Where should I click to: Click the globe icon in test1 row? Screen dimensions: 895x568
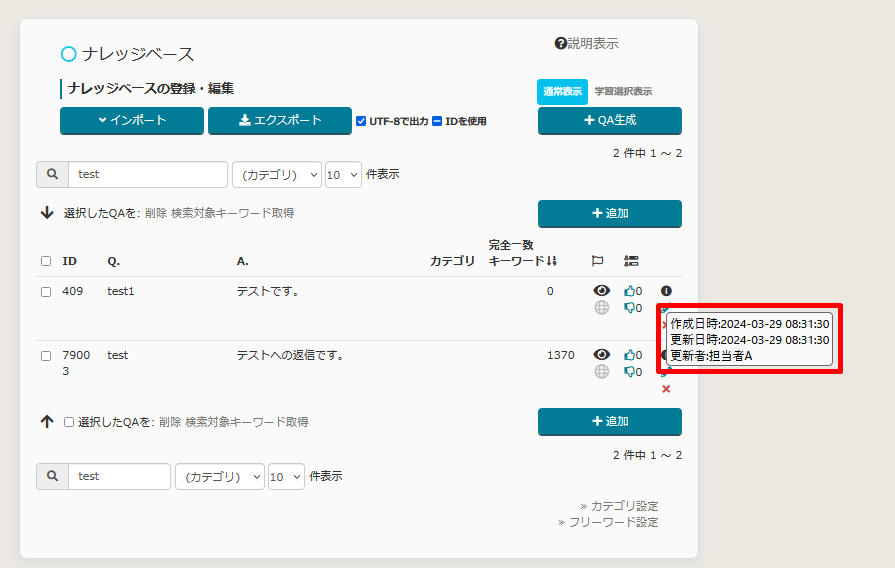point(601,308)
